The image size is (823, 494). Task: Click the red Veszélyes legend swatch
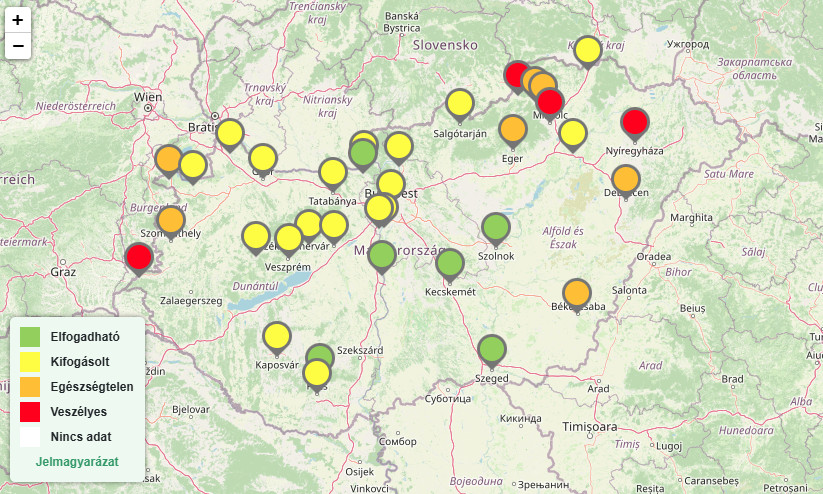pyautogui.click(x=31, y=411)
